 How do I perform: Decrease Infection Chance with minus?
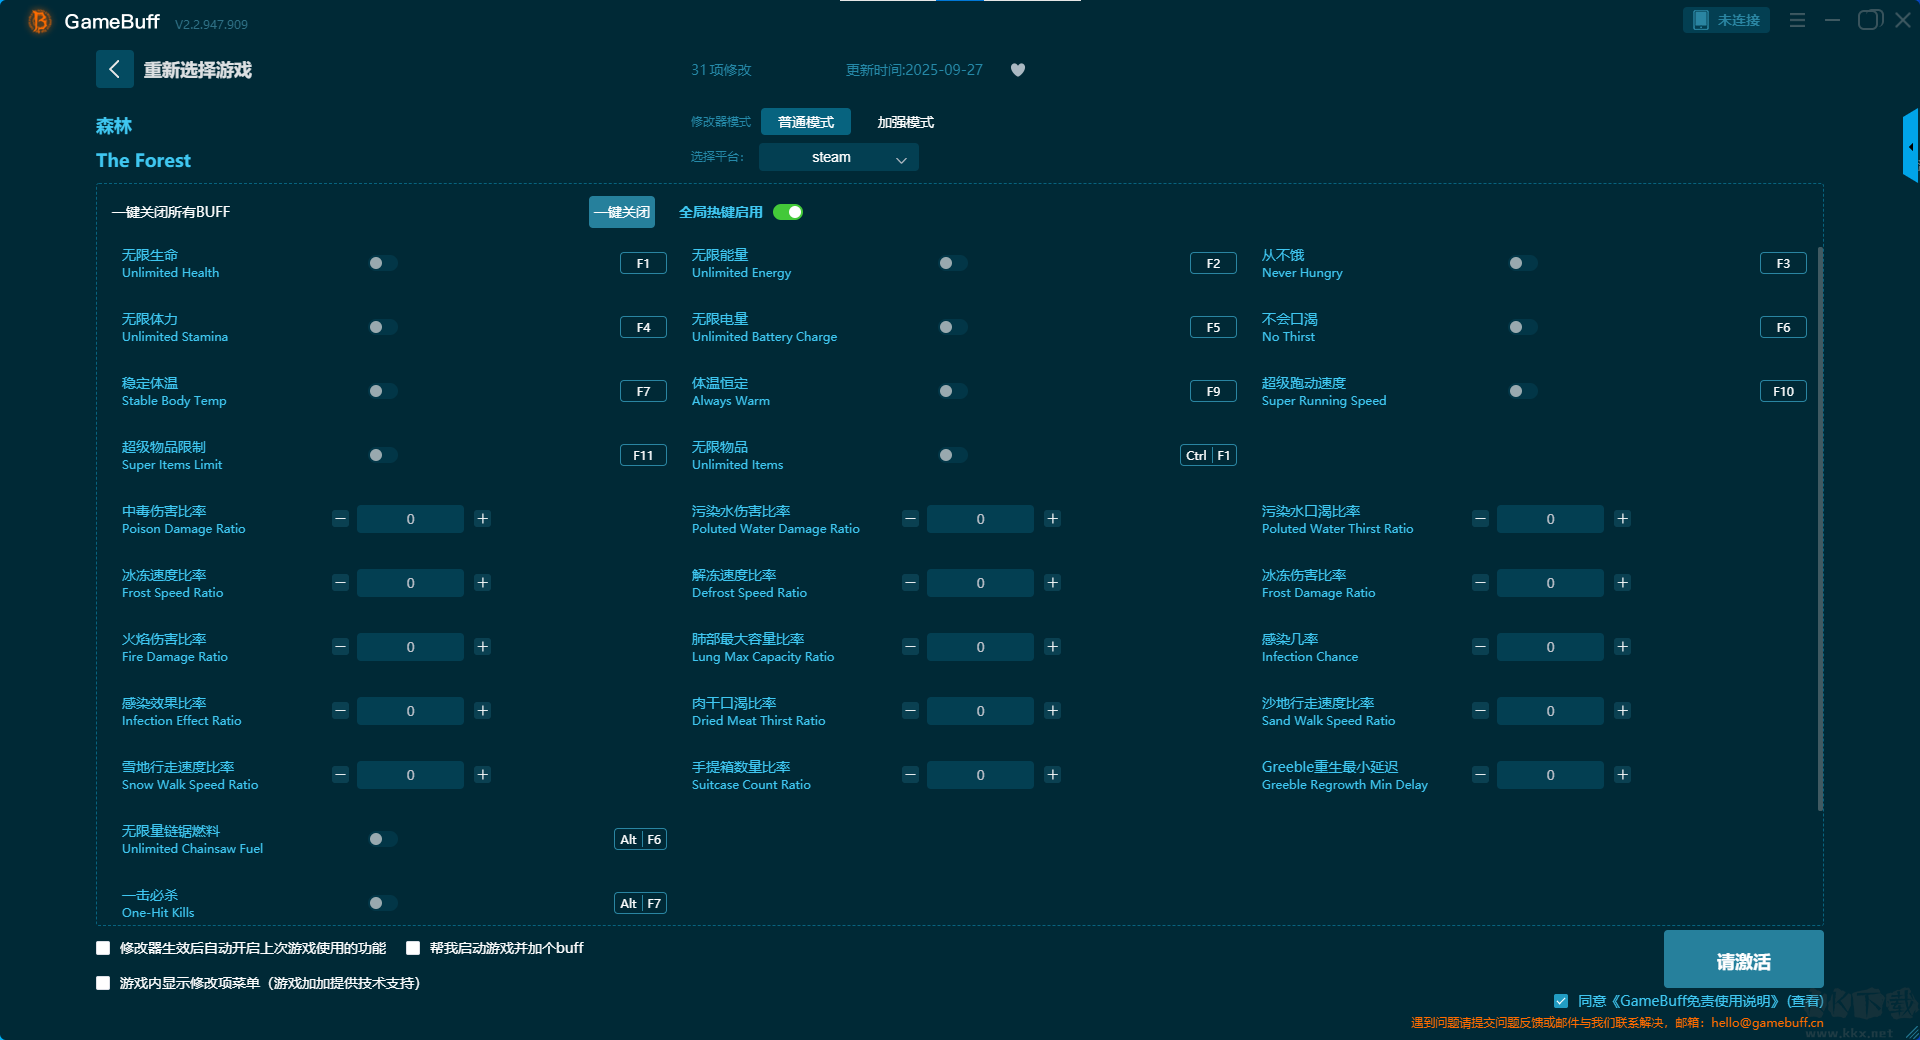coord(1480,647)
